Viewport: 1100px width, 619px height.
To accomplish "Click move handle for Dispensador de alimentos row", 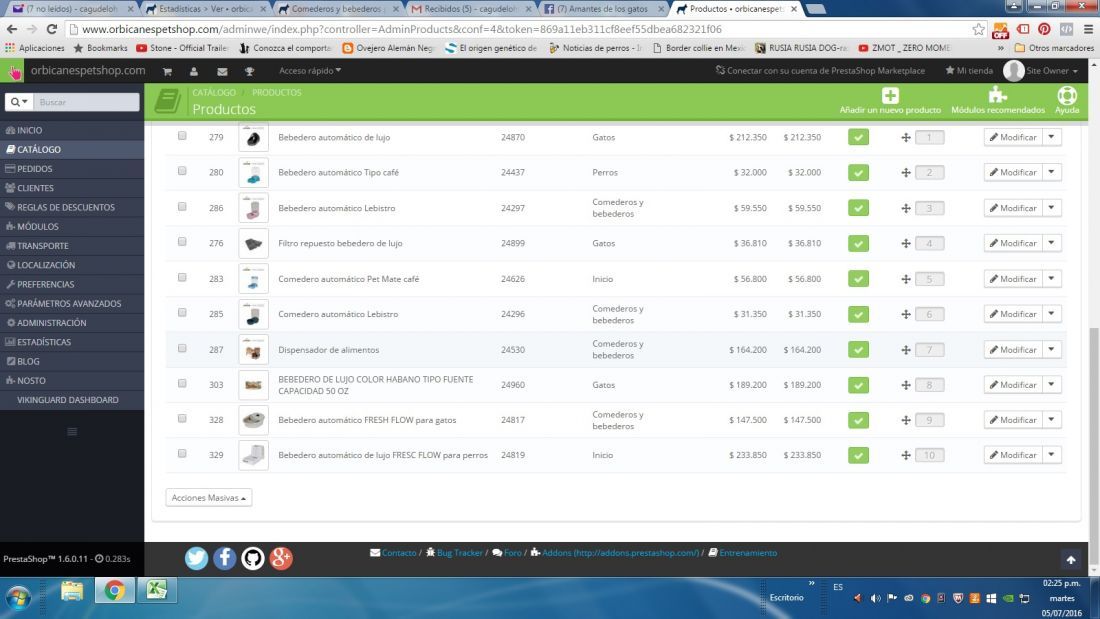I will coord(906,350).
